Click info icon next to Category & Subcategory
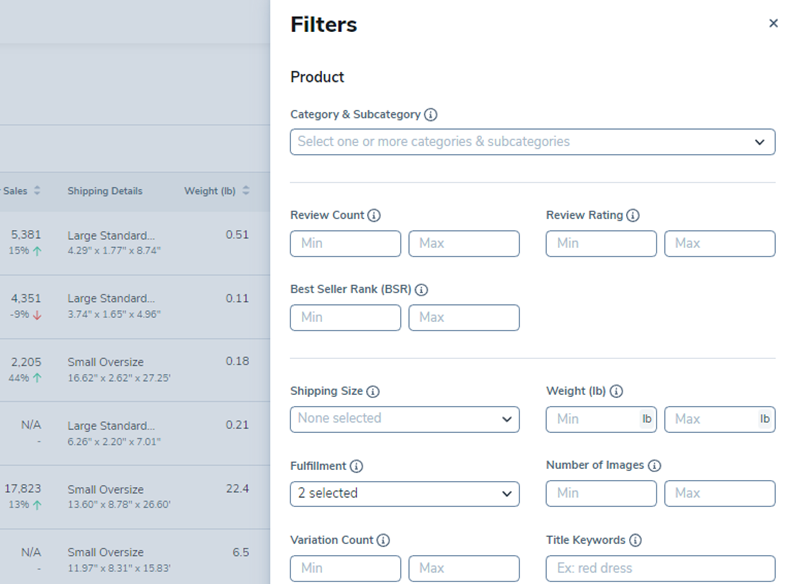Image resolution: width=785 pixels, height=584 pixels. tap(431, 115)
